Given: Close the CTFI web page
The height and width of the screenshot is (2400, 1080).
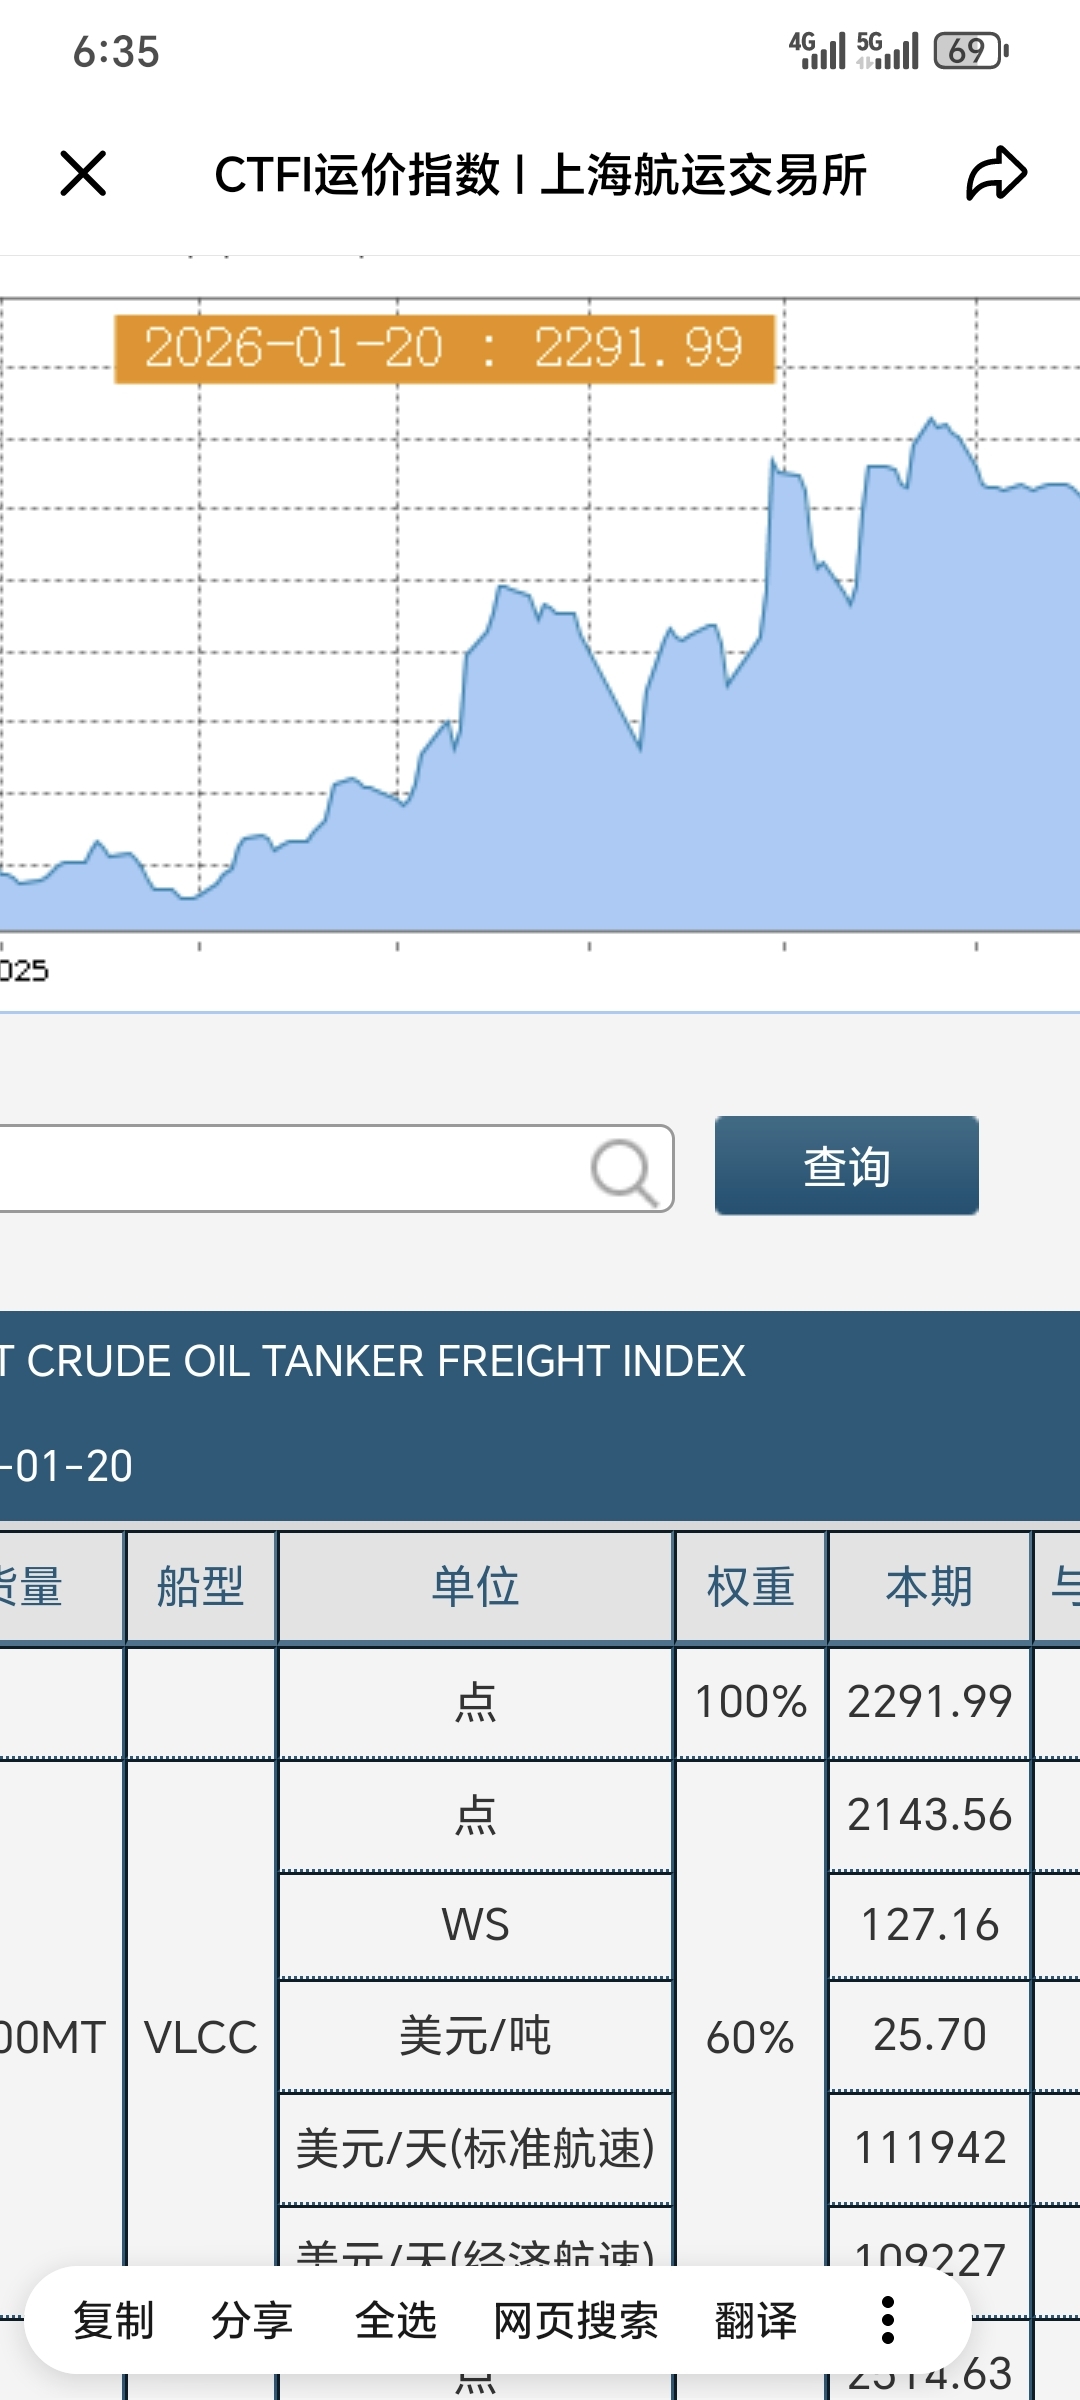Looking at the screenshot, I should point(83,174).
